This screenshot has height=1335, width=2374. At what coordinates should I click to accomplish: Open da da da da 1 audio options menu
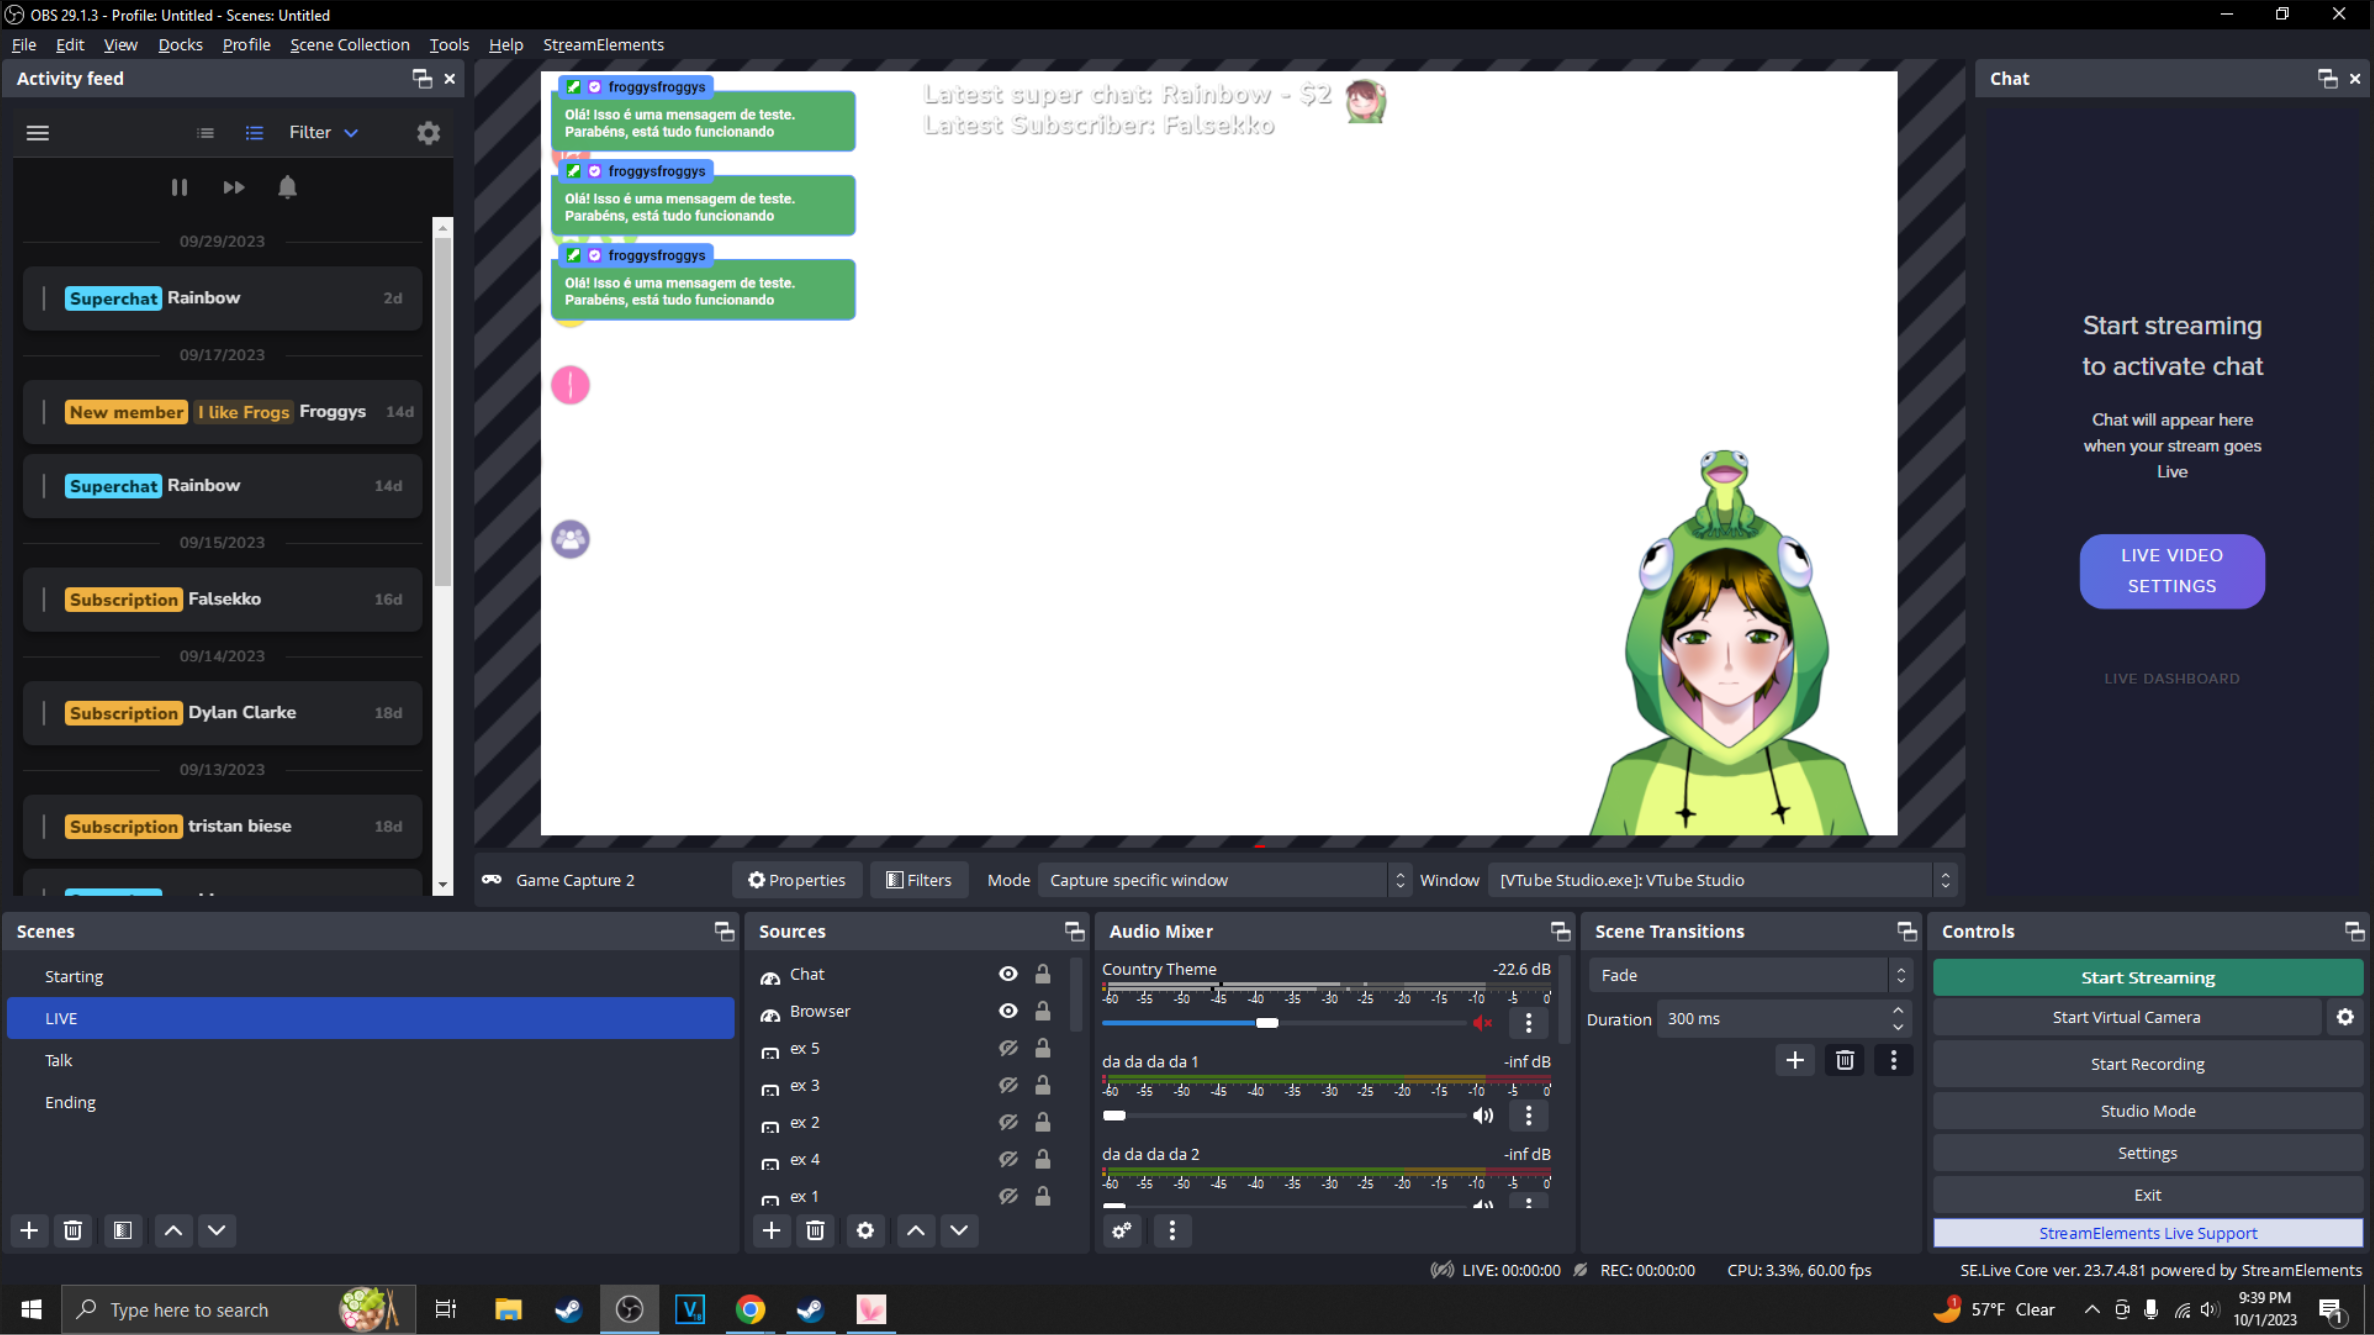click(x=1528, y=1115)
